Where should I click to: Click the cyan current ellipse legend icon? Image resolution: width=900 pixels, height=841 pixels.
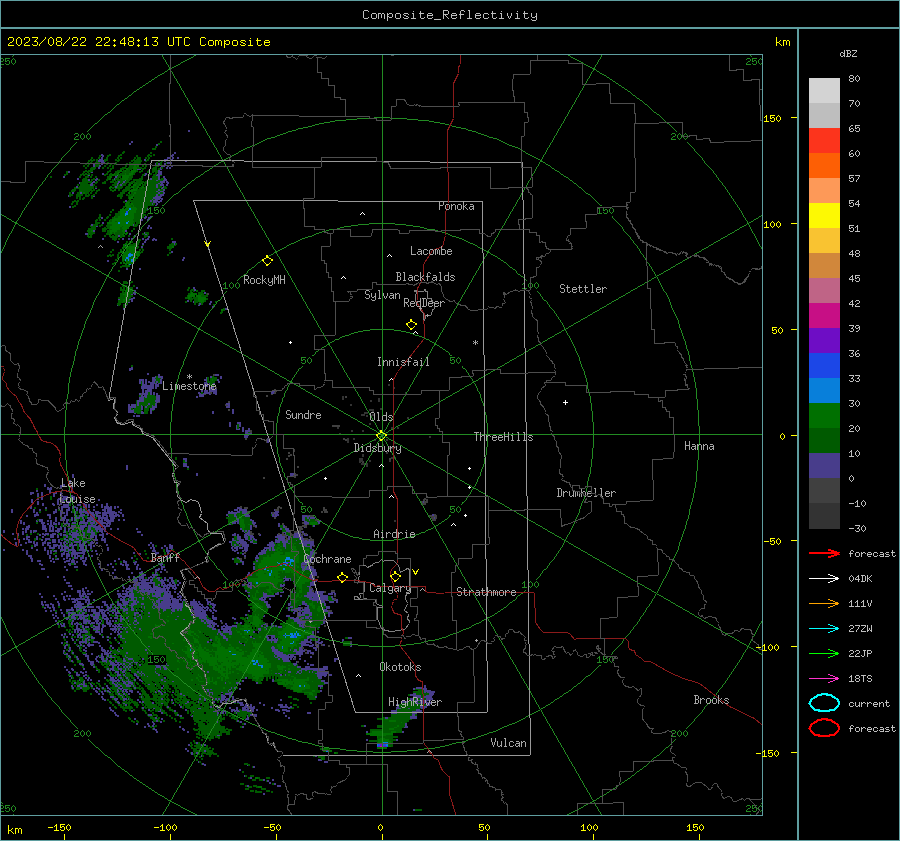[x=824, y=703]
